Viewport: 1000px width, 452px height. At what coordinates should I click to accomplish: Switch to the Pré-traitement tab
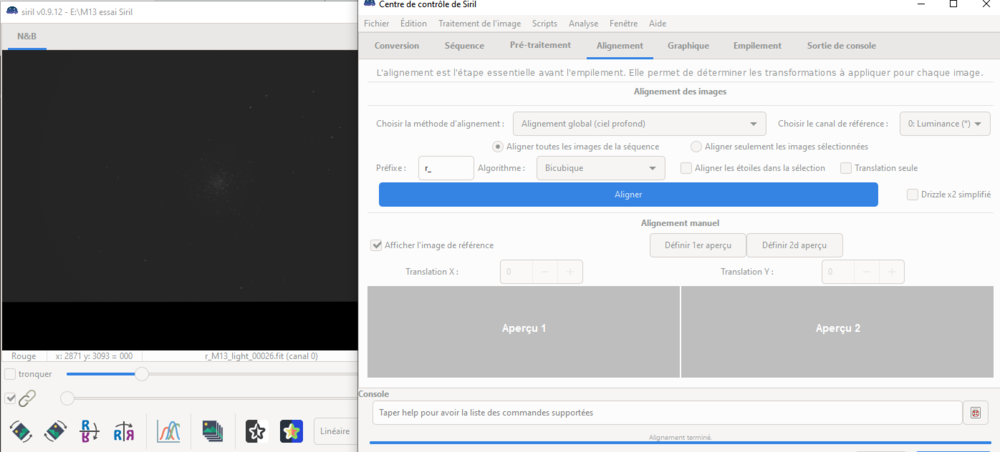coord(540,45)
